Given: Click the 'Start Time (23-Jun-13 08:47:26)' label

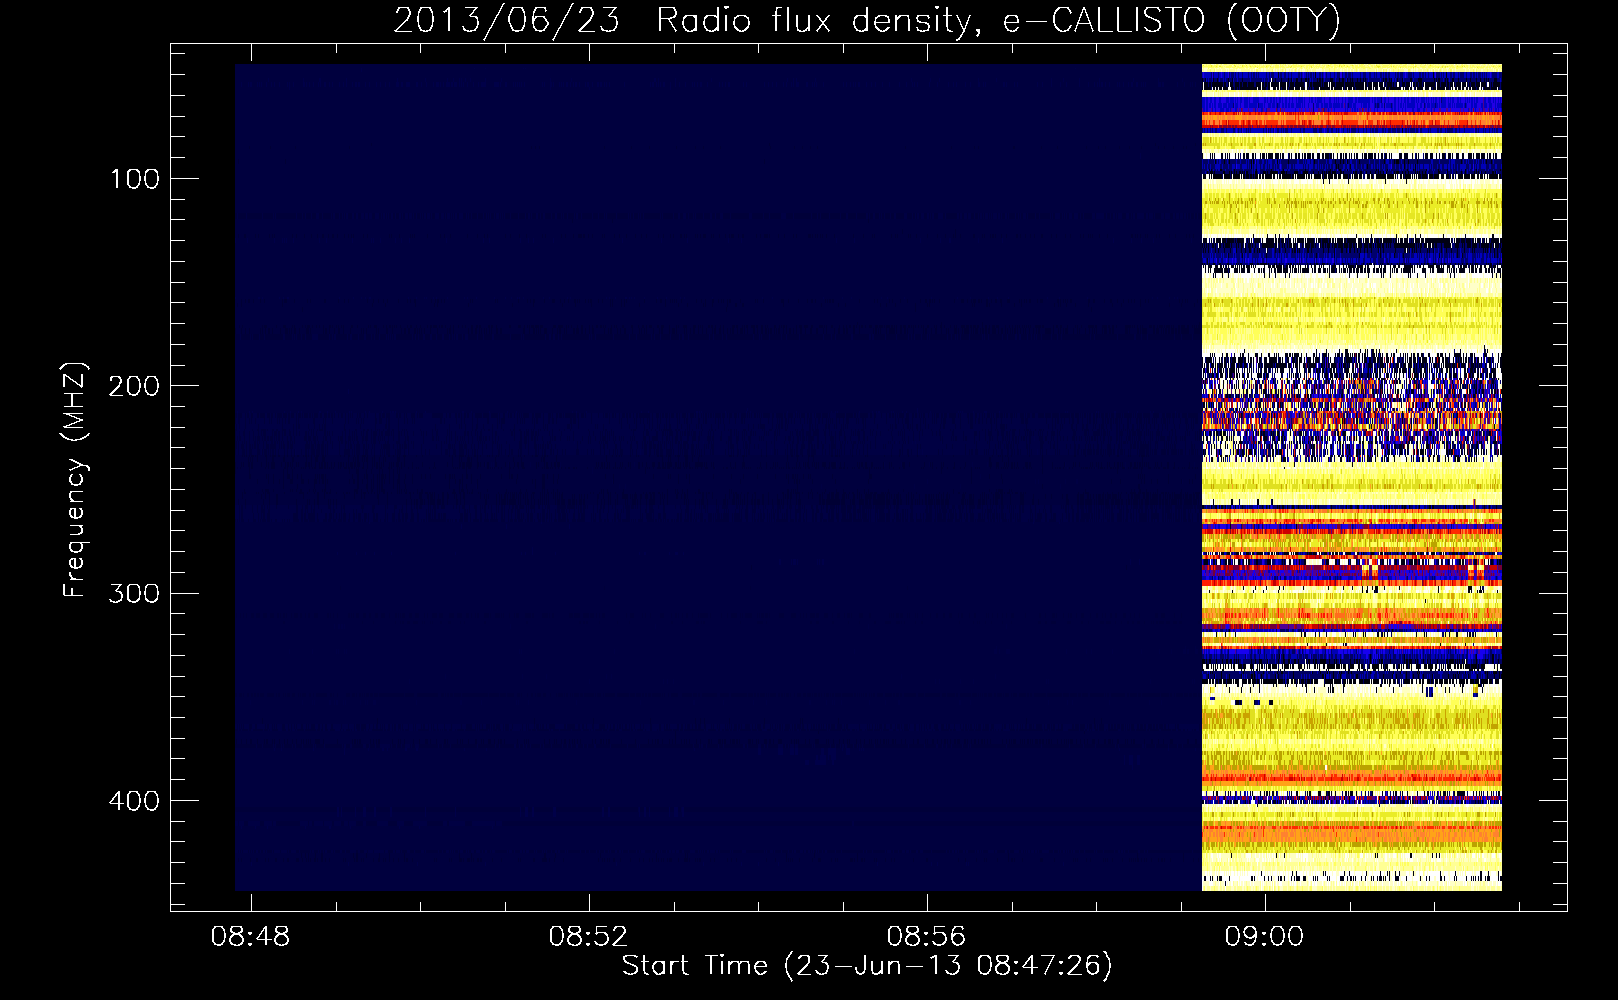Looking at the screenshot, I should coord(867,966).
